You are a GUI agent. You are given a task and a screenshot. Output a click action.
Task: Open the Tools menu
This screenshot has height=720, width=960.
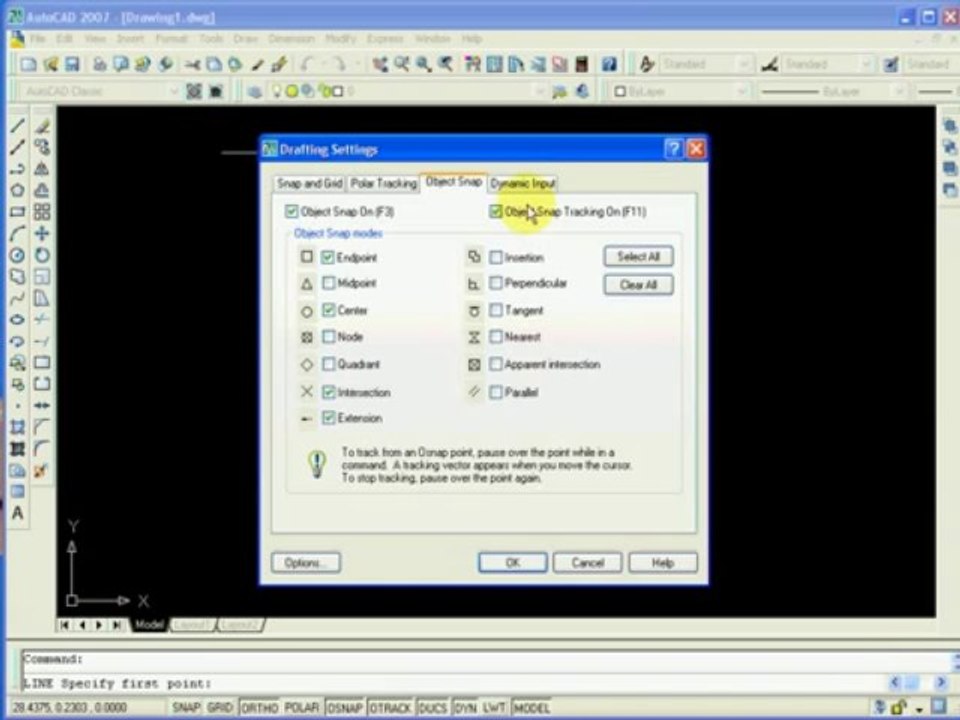click(211, 39)
